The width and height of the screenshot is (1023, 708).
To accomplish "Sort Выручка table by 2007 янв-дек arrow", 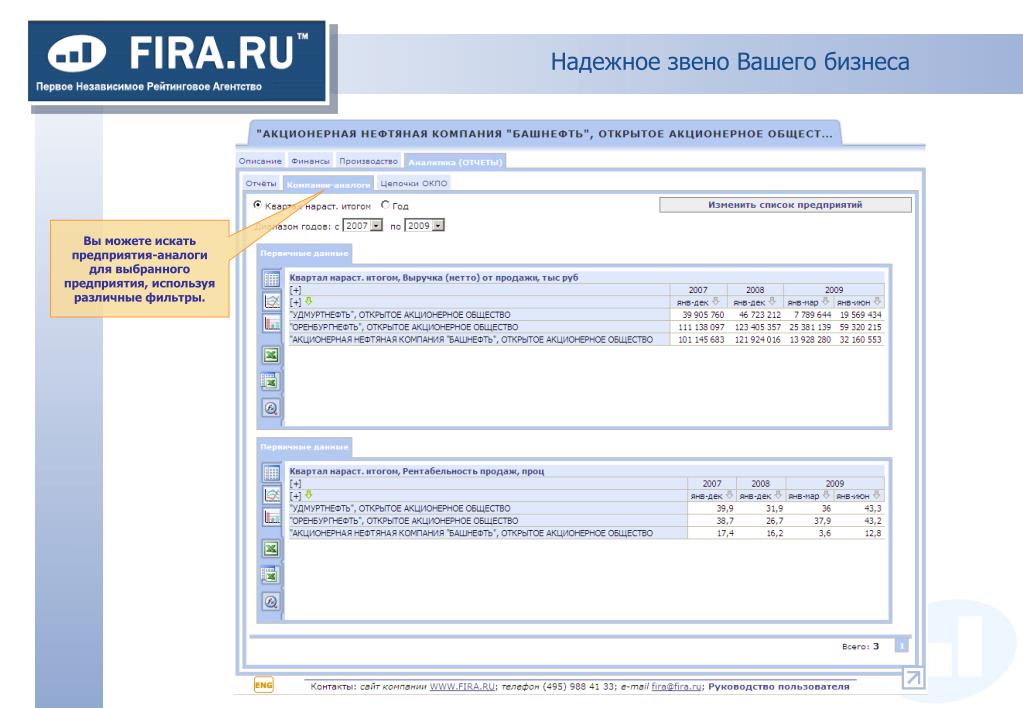I will coord(716,301).
